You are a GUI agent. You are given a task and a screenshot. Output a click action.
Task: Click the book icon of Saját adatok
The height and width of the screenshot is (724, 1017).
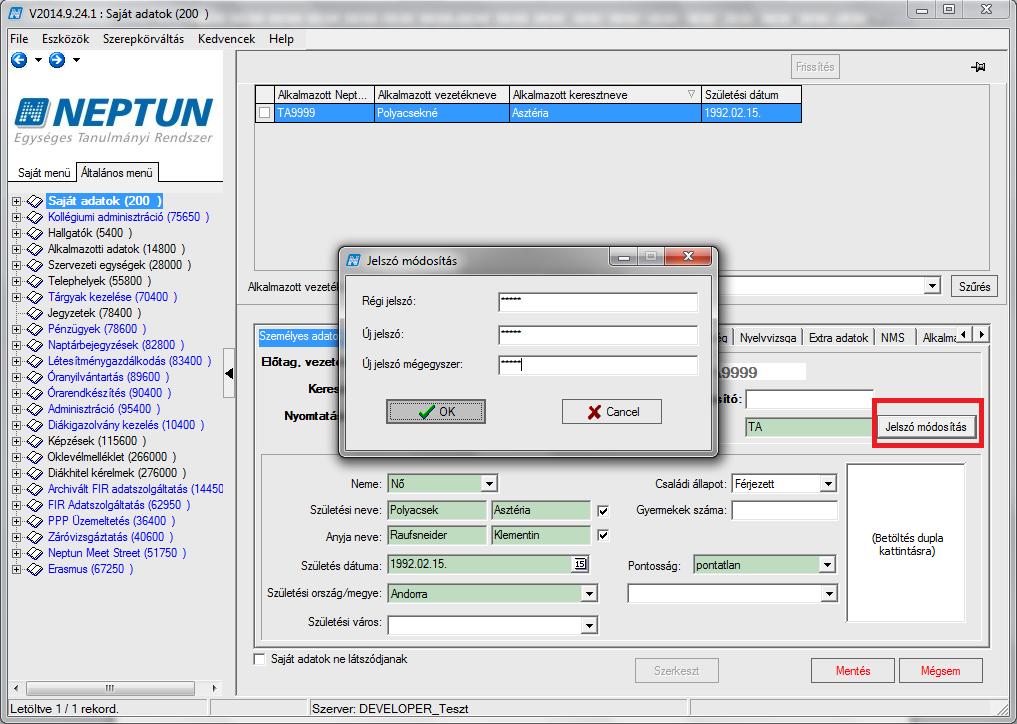35,201
